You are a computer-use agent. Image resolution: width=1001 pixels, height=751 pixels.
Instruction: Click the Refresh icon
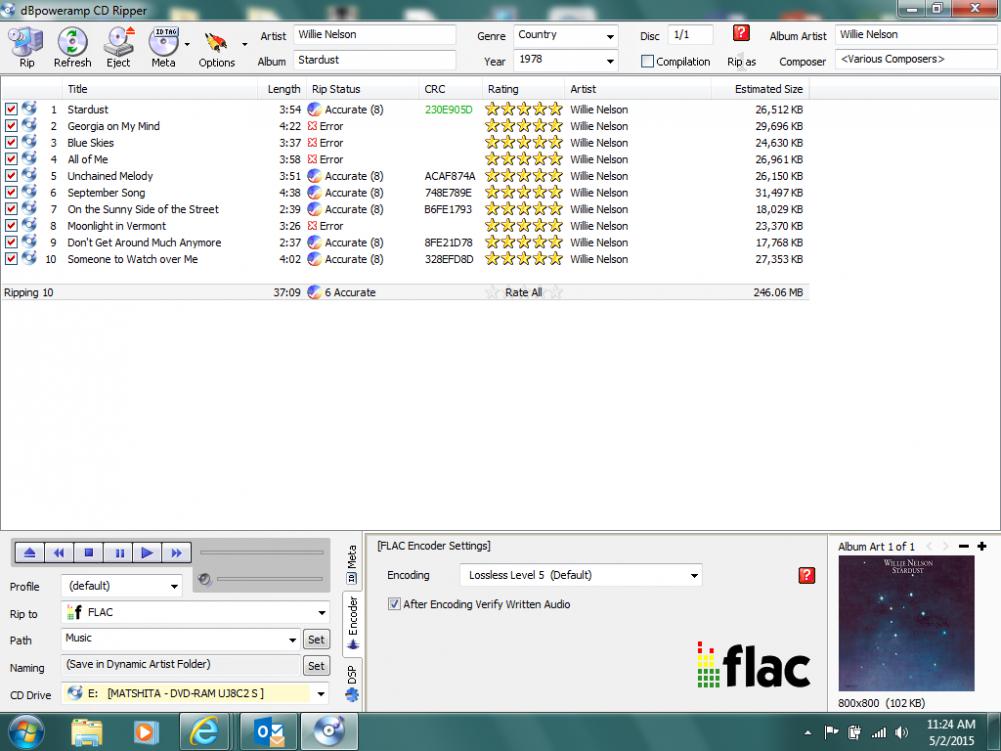click(x=72, y=46)
